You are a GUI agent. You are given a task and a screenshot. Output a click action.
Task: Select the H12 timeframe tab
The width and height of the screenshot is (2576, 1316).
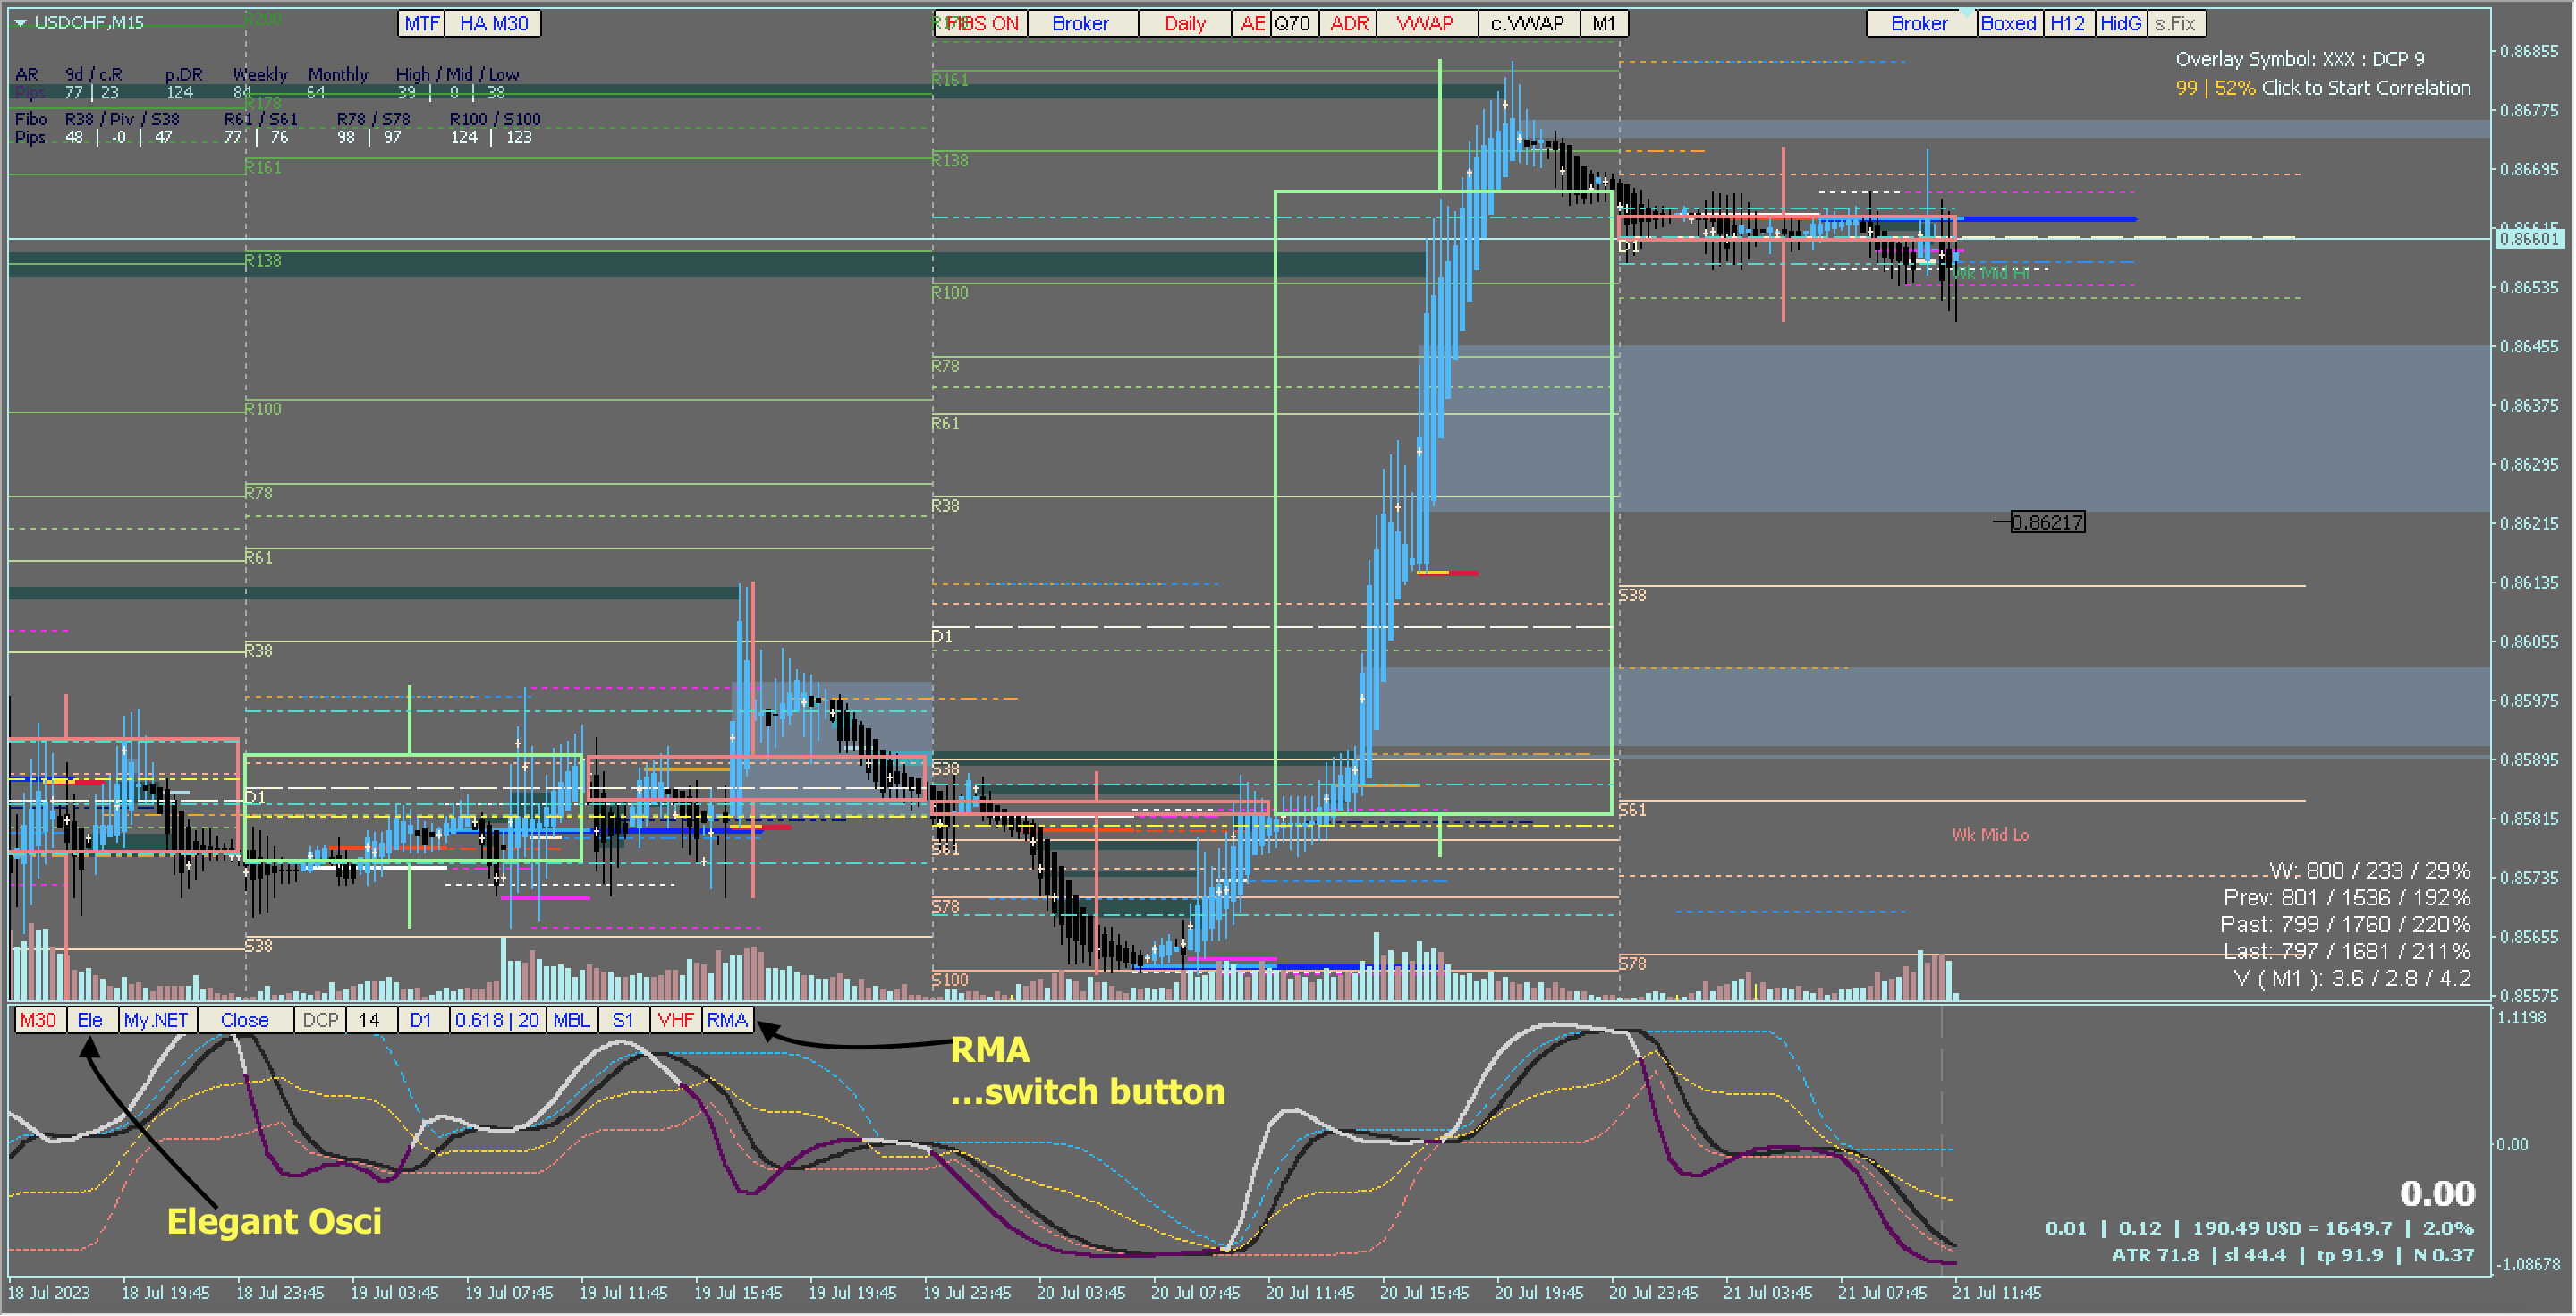[2067, 23]
